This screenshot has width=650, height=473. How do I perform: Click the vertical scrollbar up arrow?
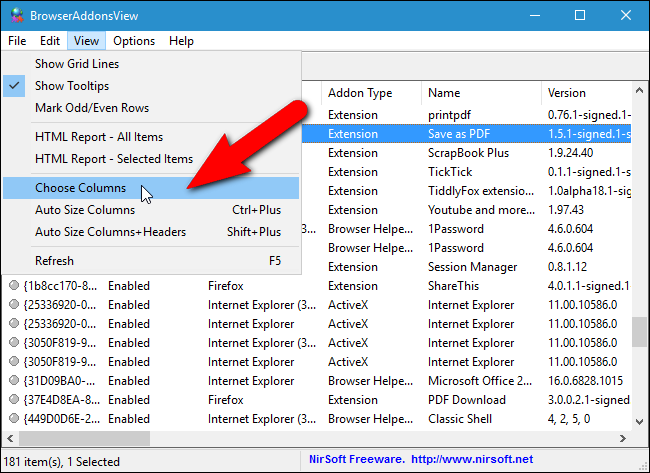pyautogui.click(x=639, y=90)
